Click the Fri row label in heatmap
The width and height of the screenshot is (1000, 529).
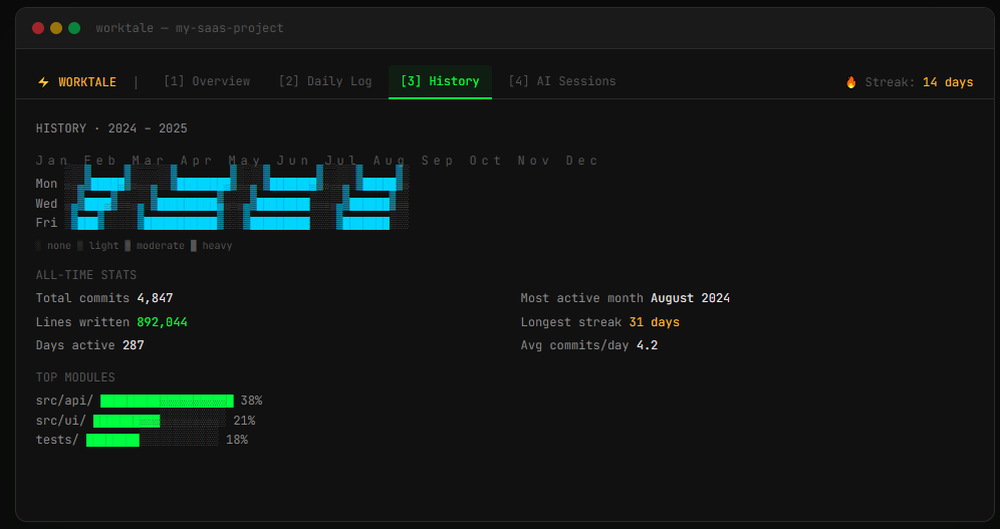coord(47,223)
